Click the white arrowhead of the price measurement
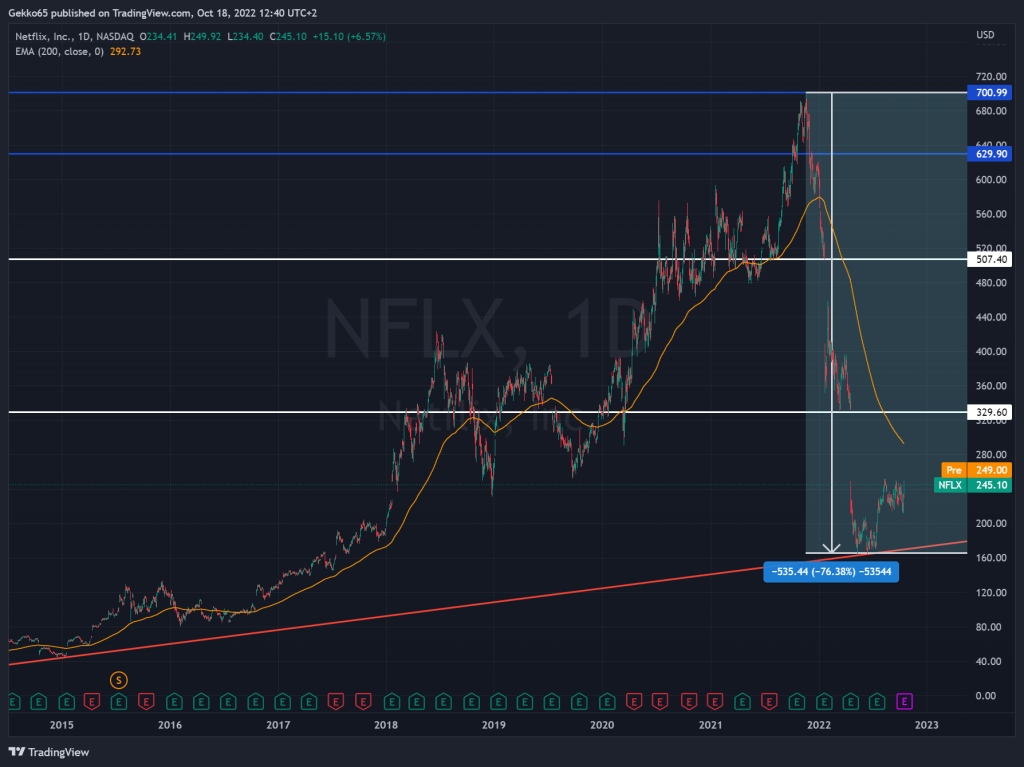Screen dimensions: 1024x767 pyautogui.click(x=831, y=548)
